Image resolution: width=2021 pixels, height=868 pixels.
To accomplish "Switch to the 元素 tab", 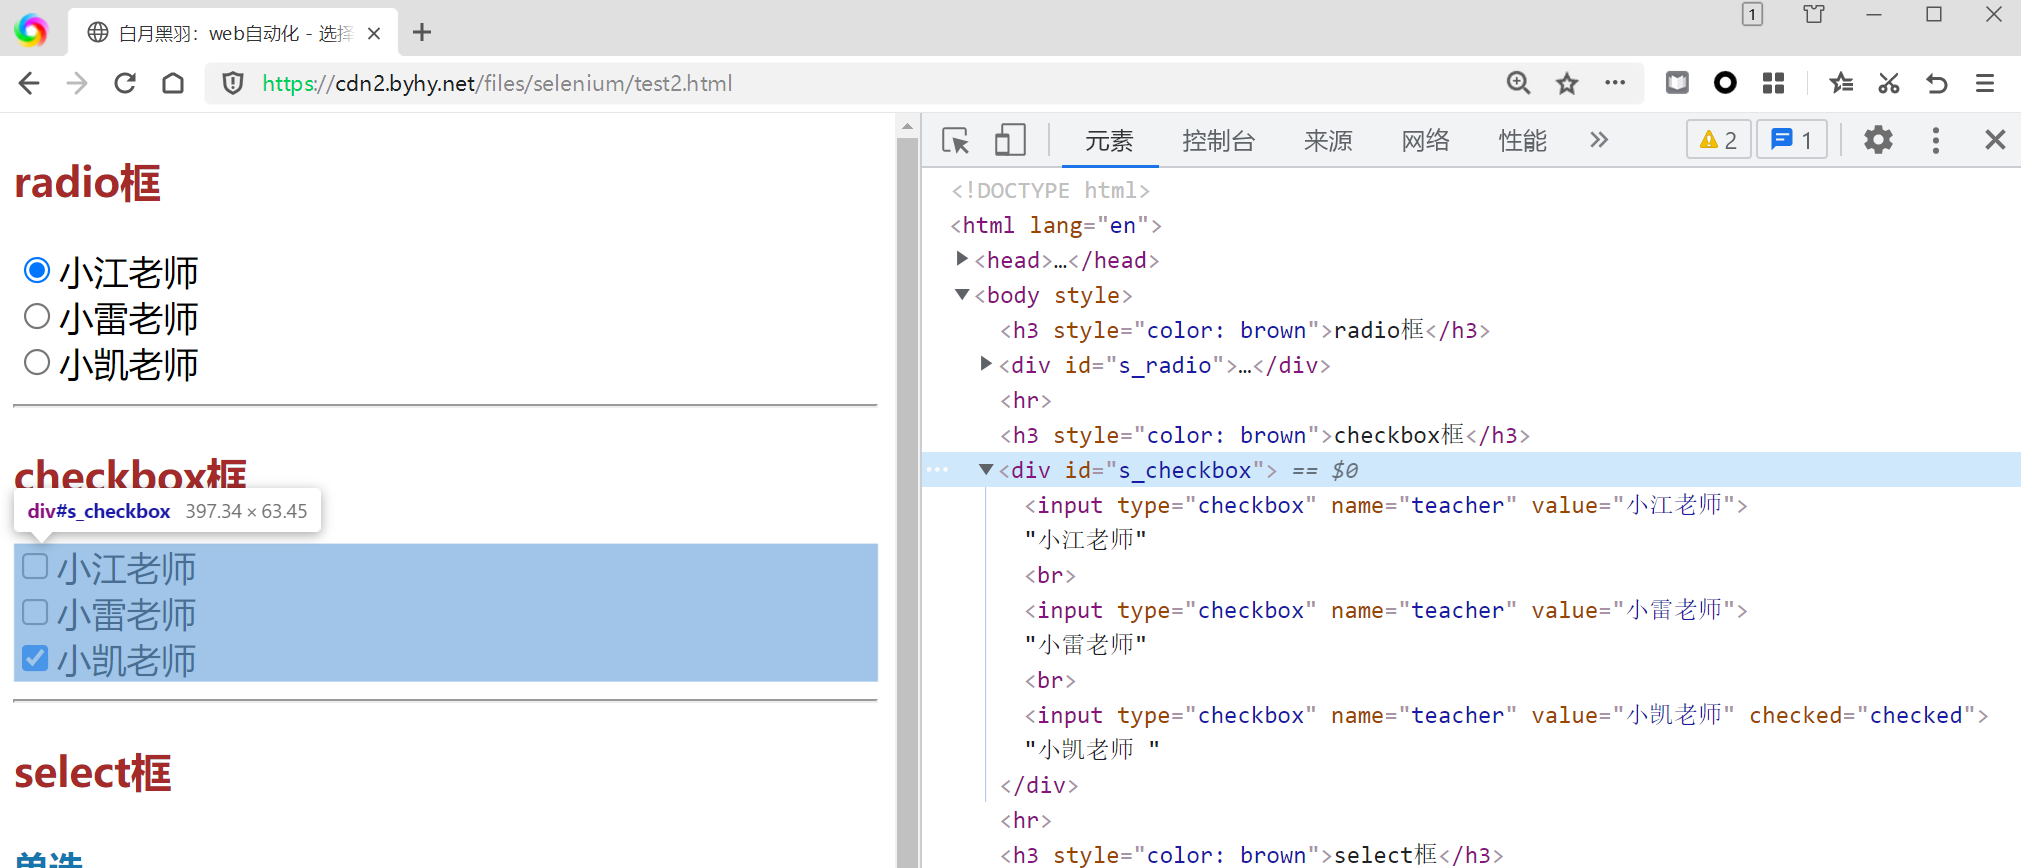I will point(1109,141).
